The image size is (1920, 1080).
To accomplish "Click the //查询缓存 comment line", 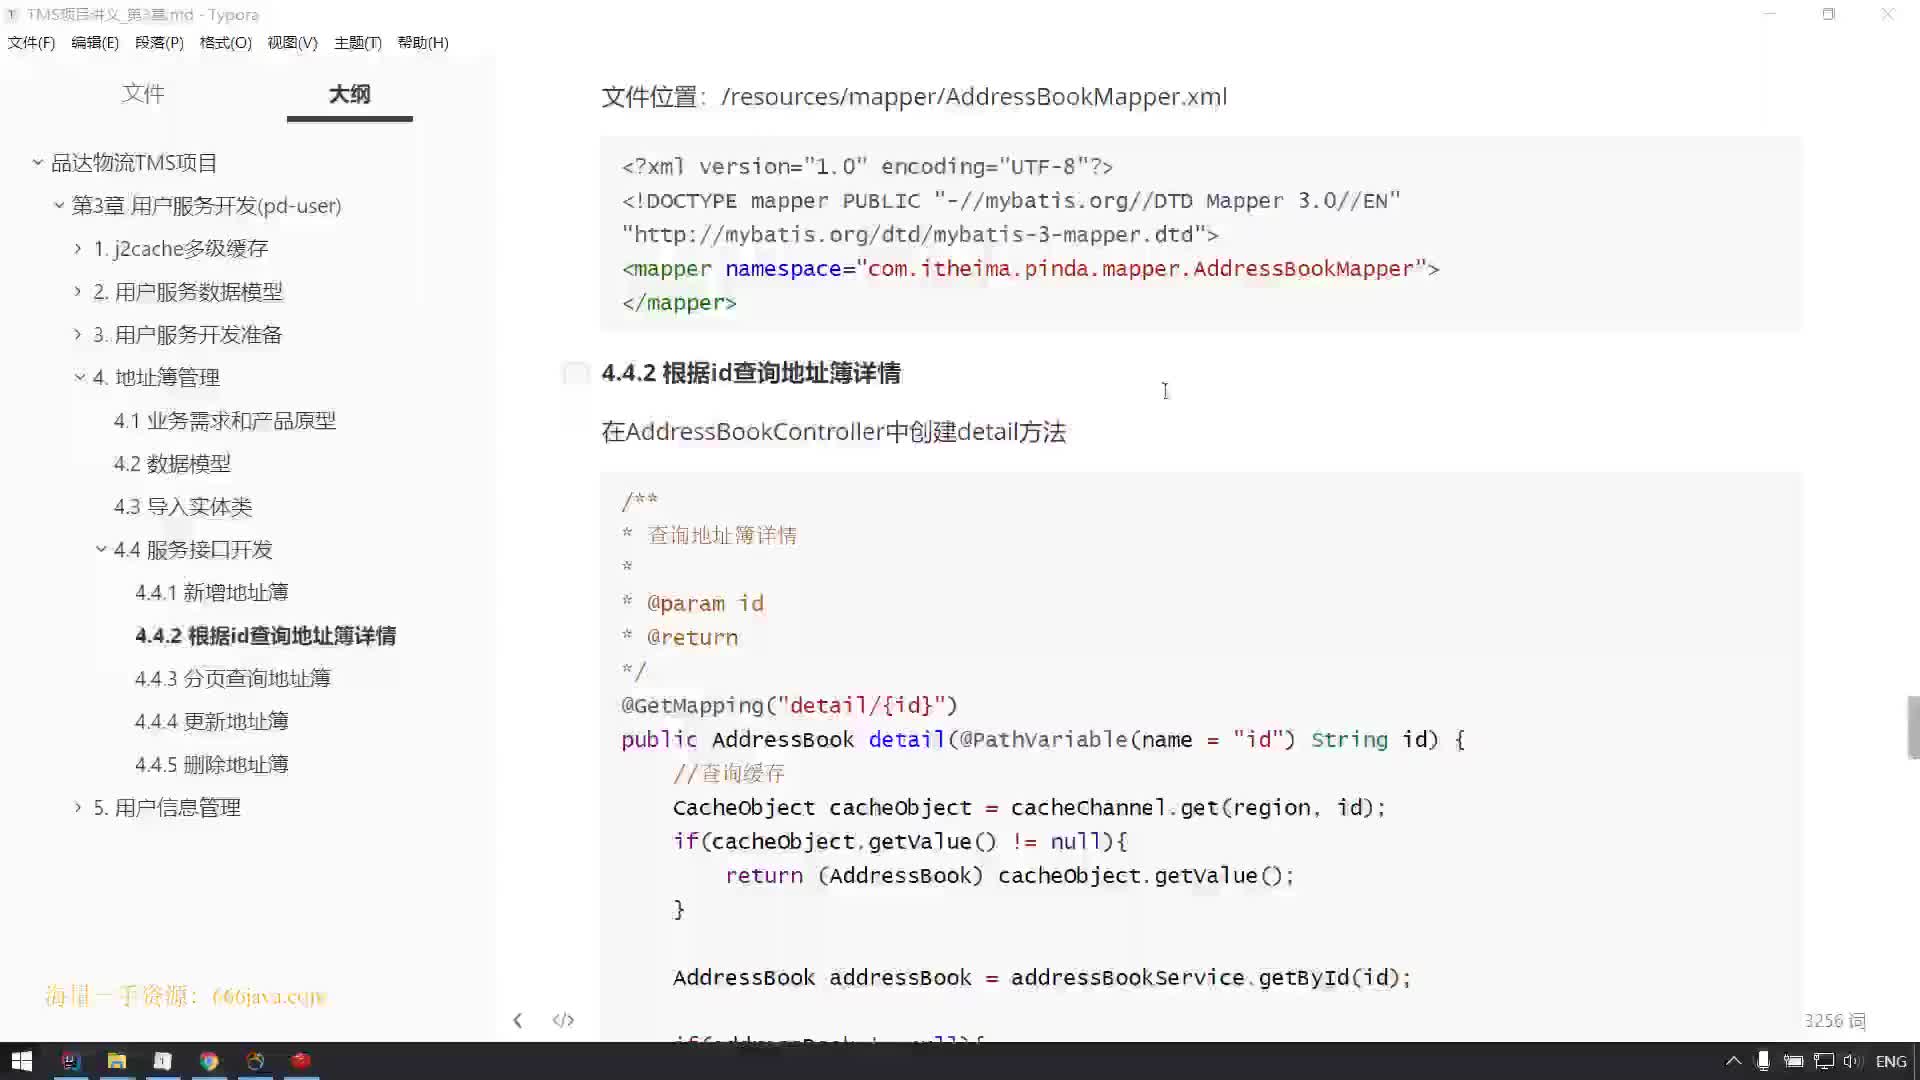I will pyautogui.click(x=729, y=773).
